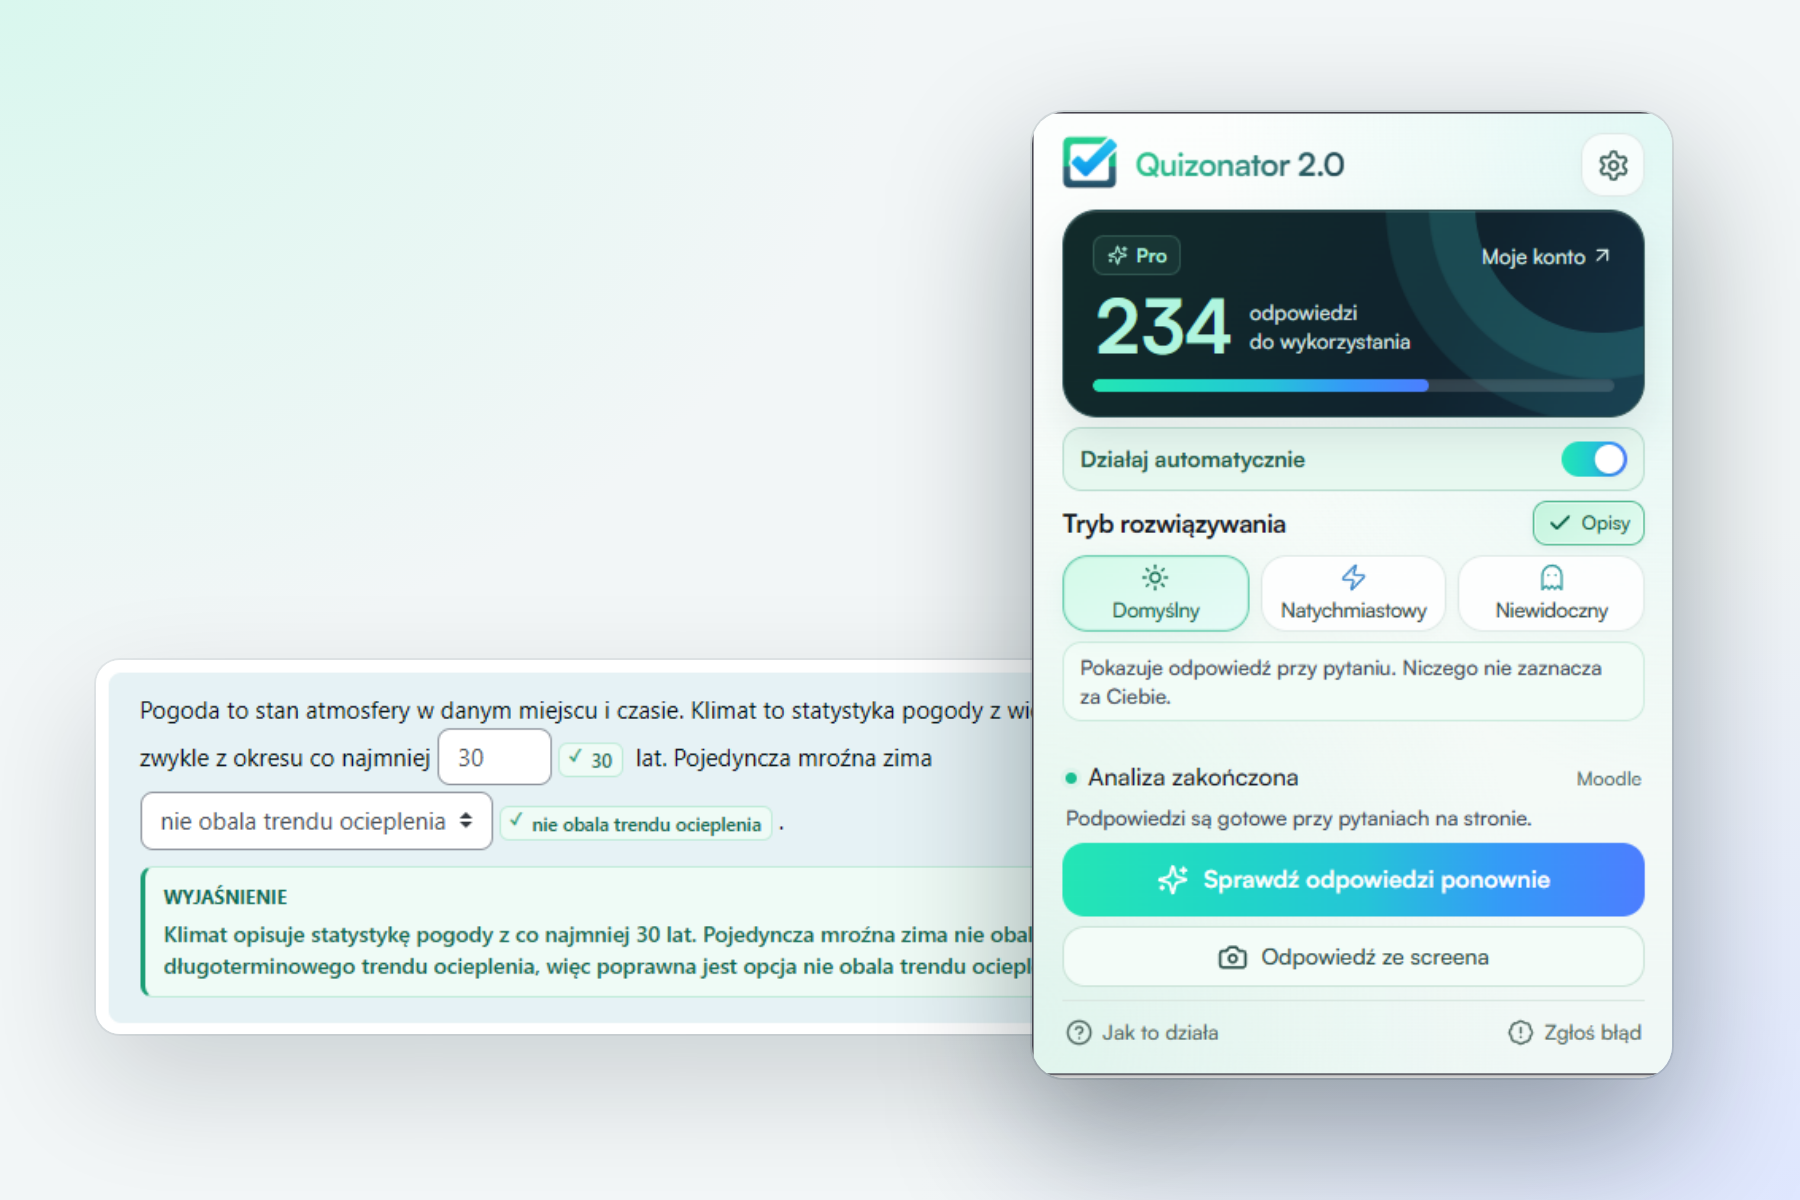Click the 'Quizonator 2.0' title text
Image resolution: width=1800 pixels, height=1200 pixels.
point(1239,165)
